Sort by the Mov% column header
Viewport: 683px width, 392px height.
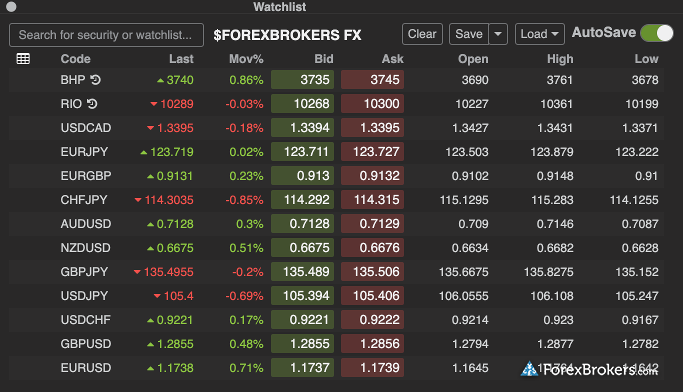[x=246, y=59]
